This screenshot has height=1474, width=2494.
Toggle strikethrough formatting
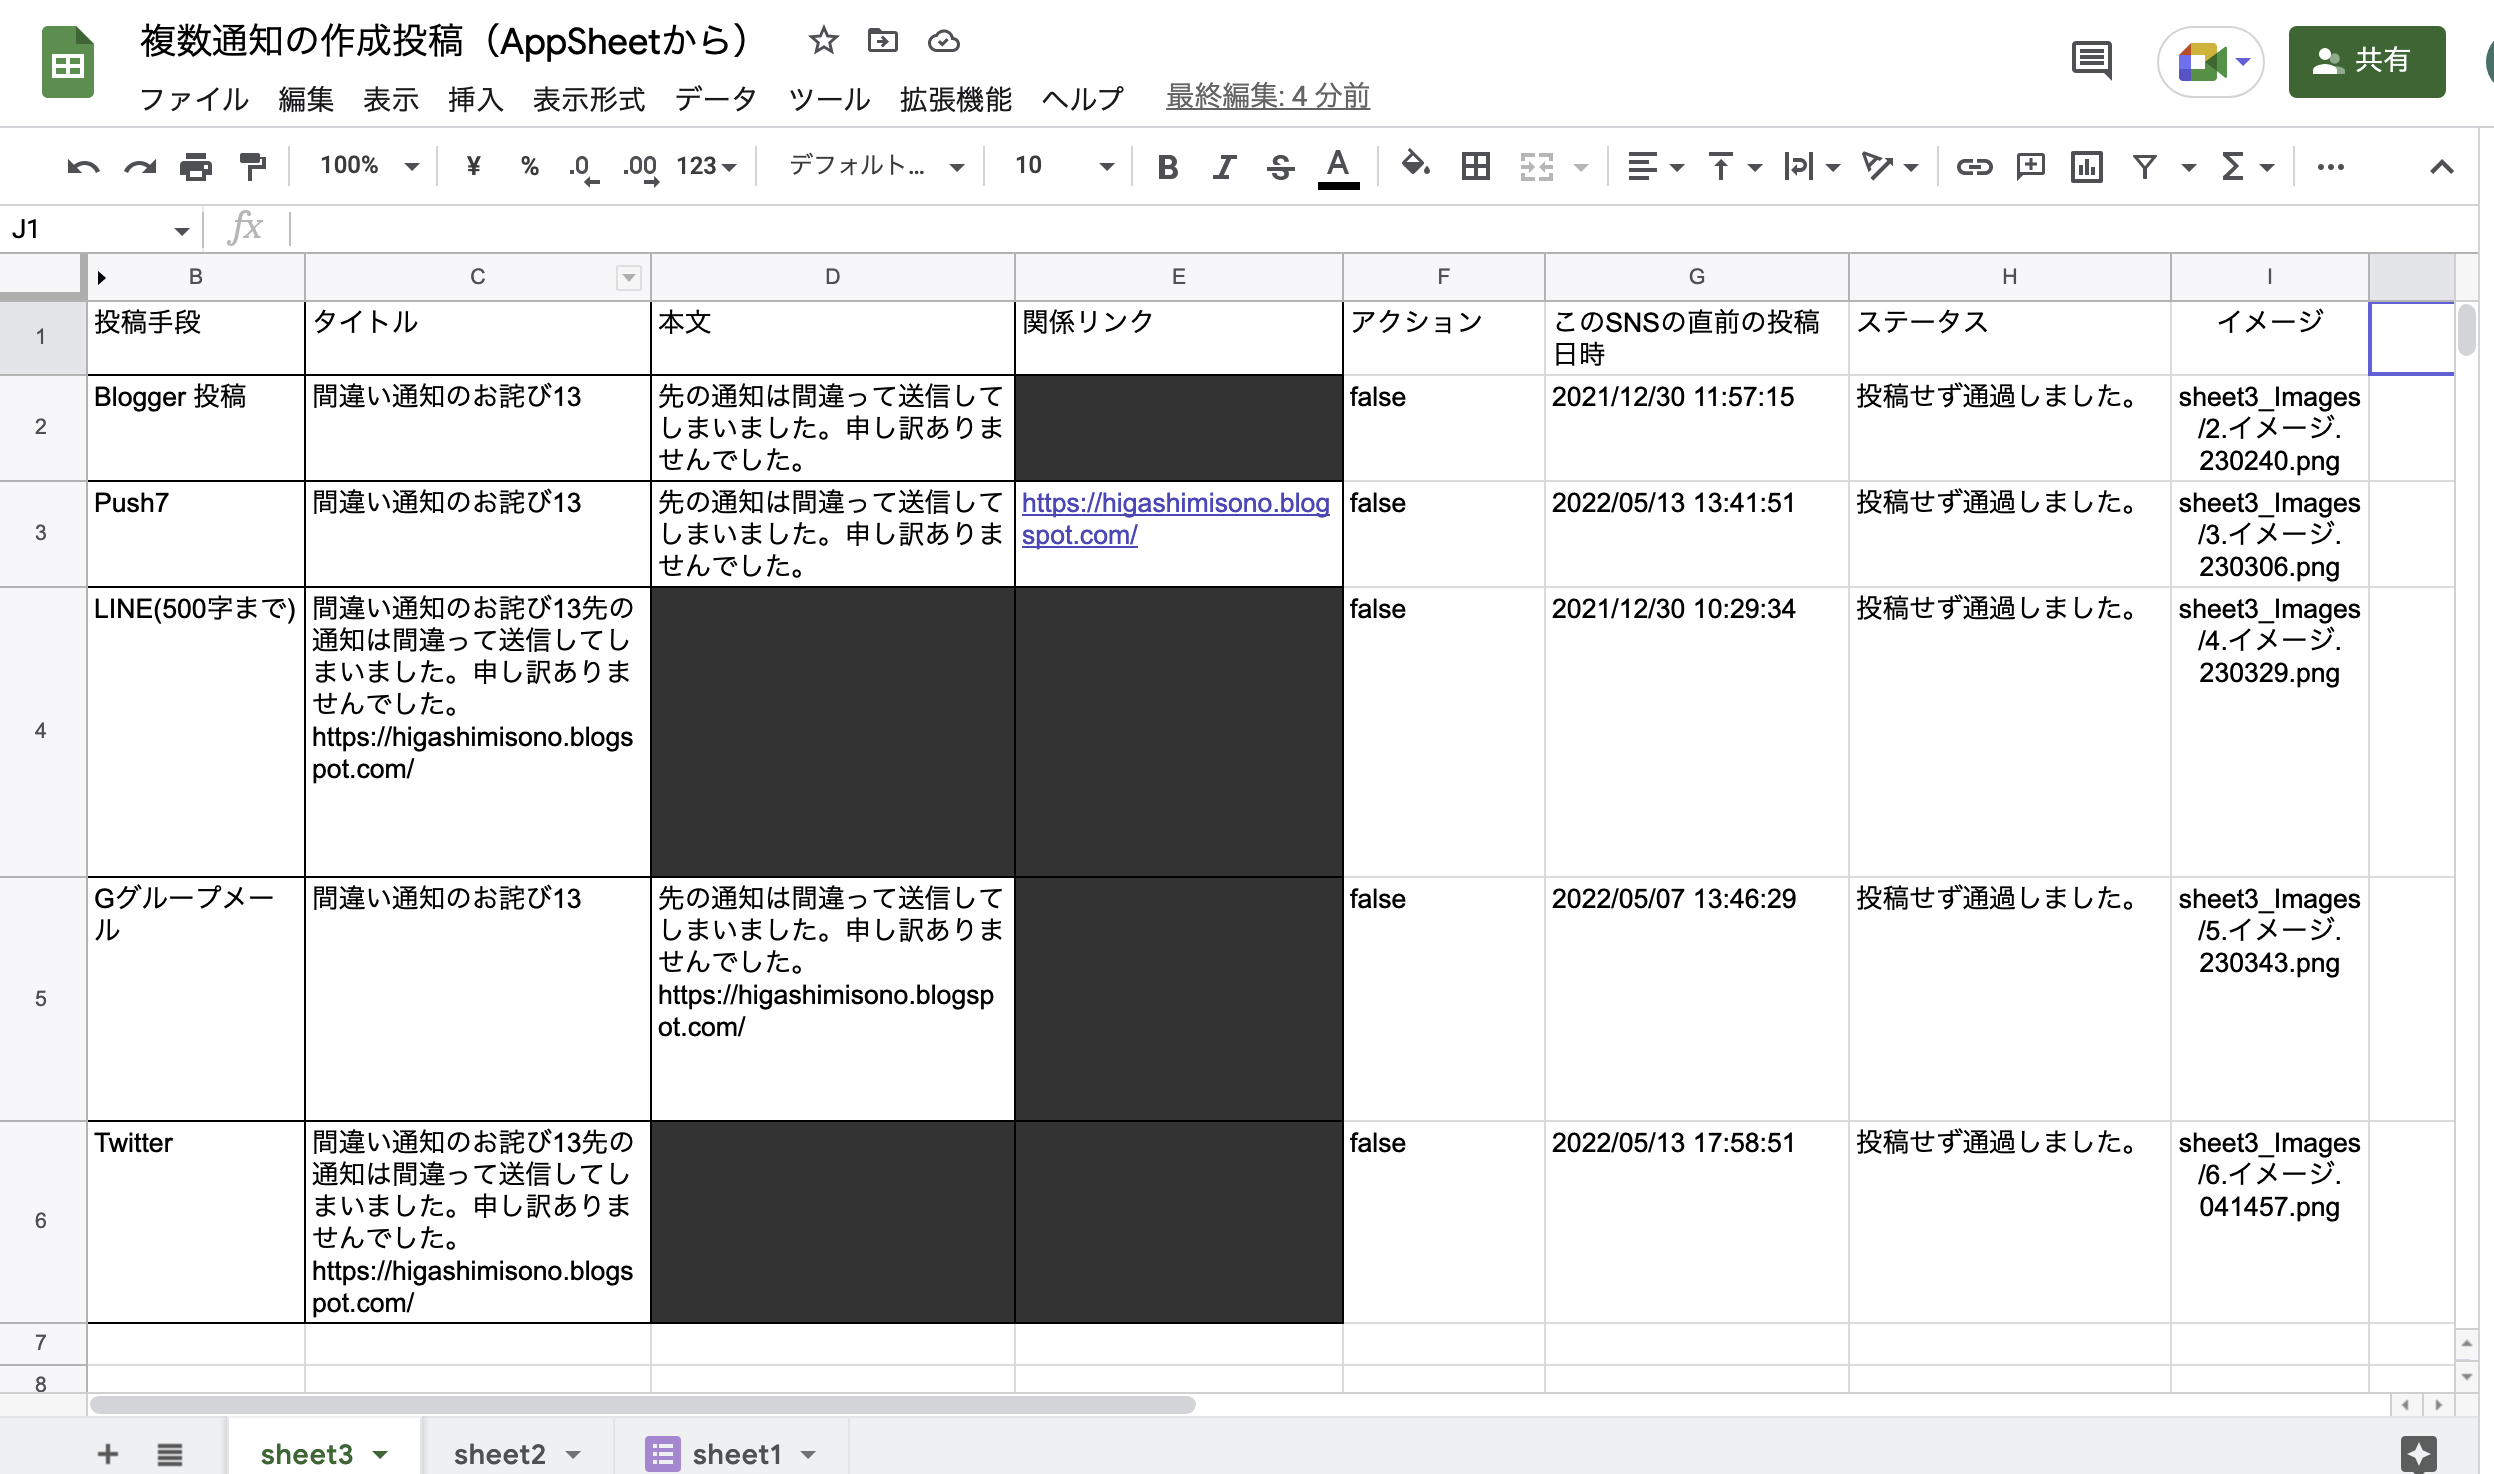point(1280,167)
